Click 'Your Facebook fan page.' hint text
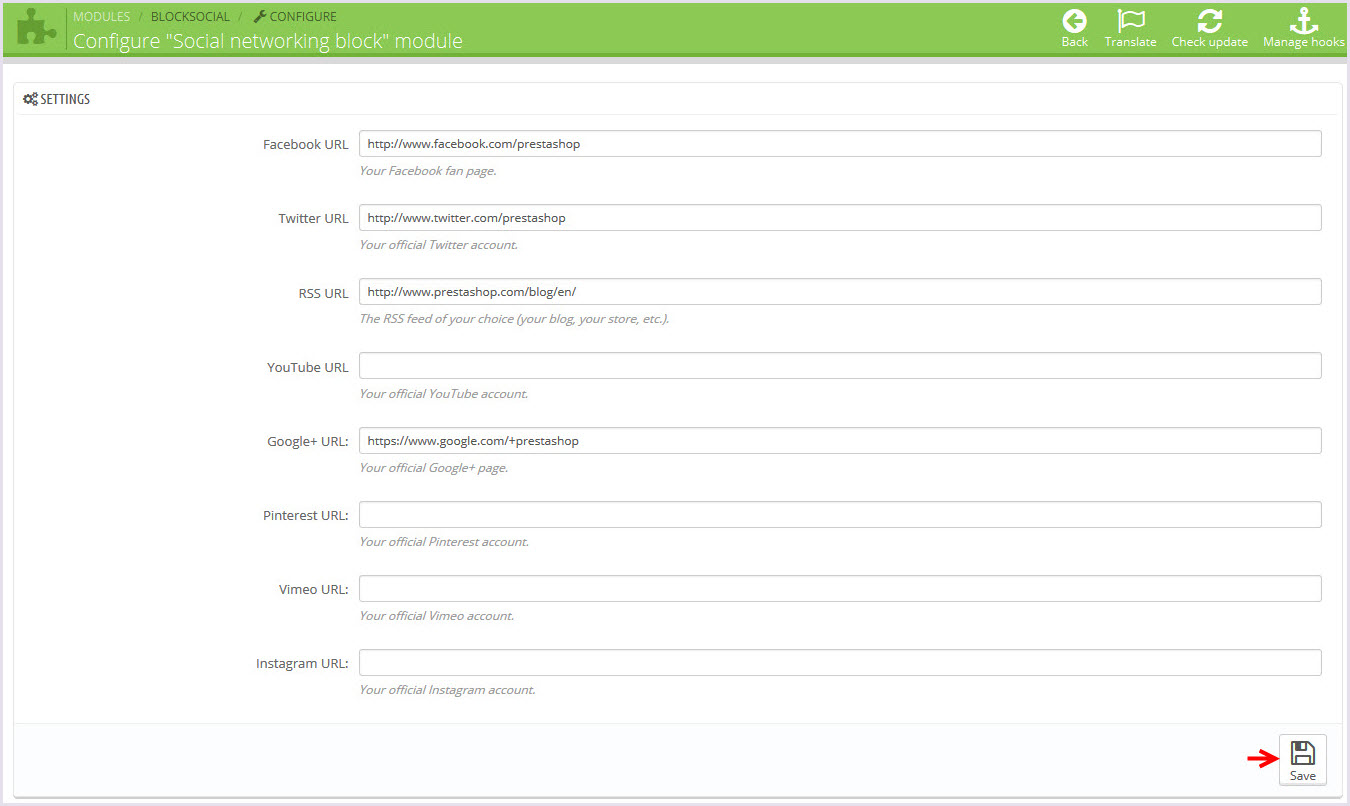Viewport: 1350px width, 806px height. pos(428,171)
